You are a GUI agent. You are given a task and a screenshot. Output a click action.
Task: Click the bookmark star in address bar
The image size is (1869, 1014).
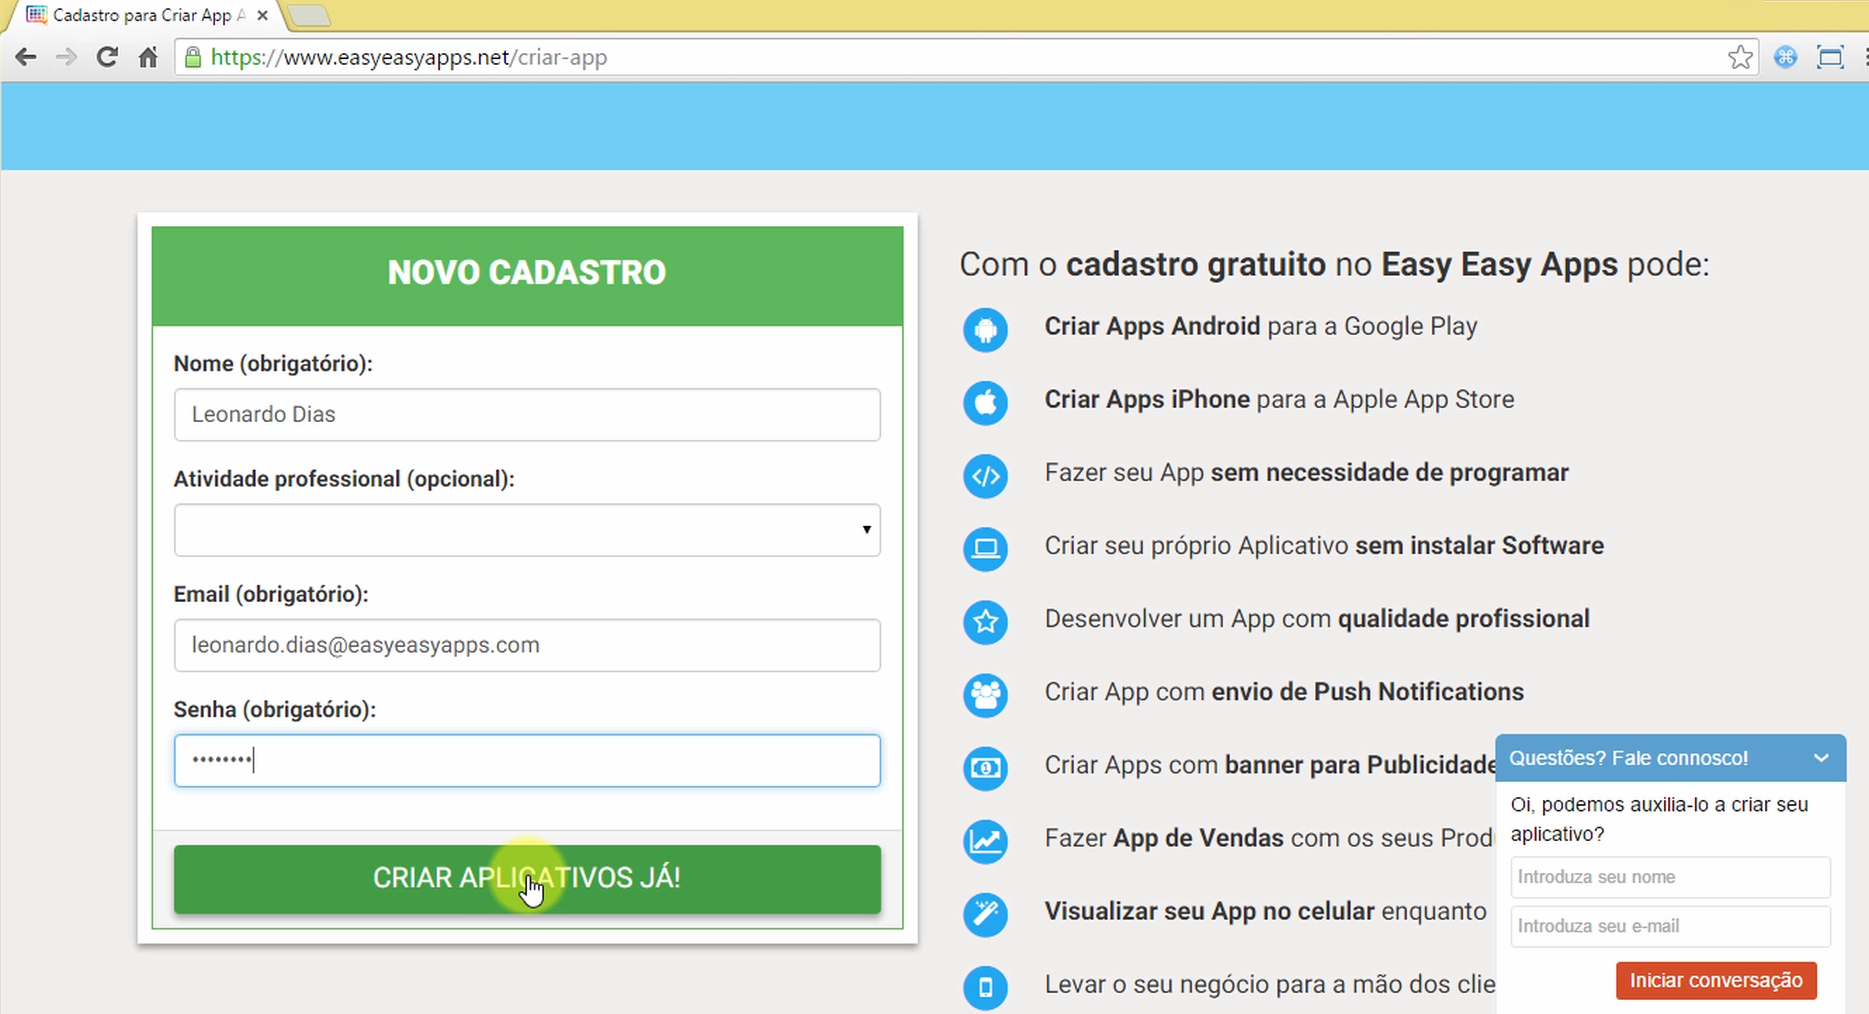(x=1739, y=57)
